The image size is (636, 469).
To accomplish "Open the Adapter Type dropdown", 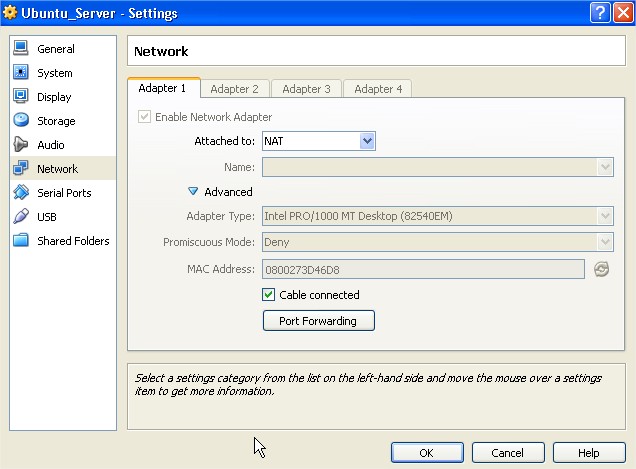I will (x=437, y=216).
